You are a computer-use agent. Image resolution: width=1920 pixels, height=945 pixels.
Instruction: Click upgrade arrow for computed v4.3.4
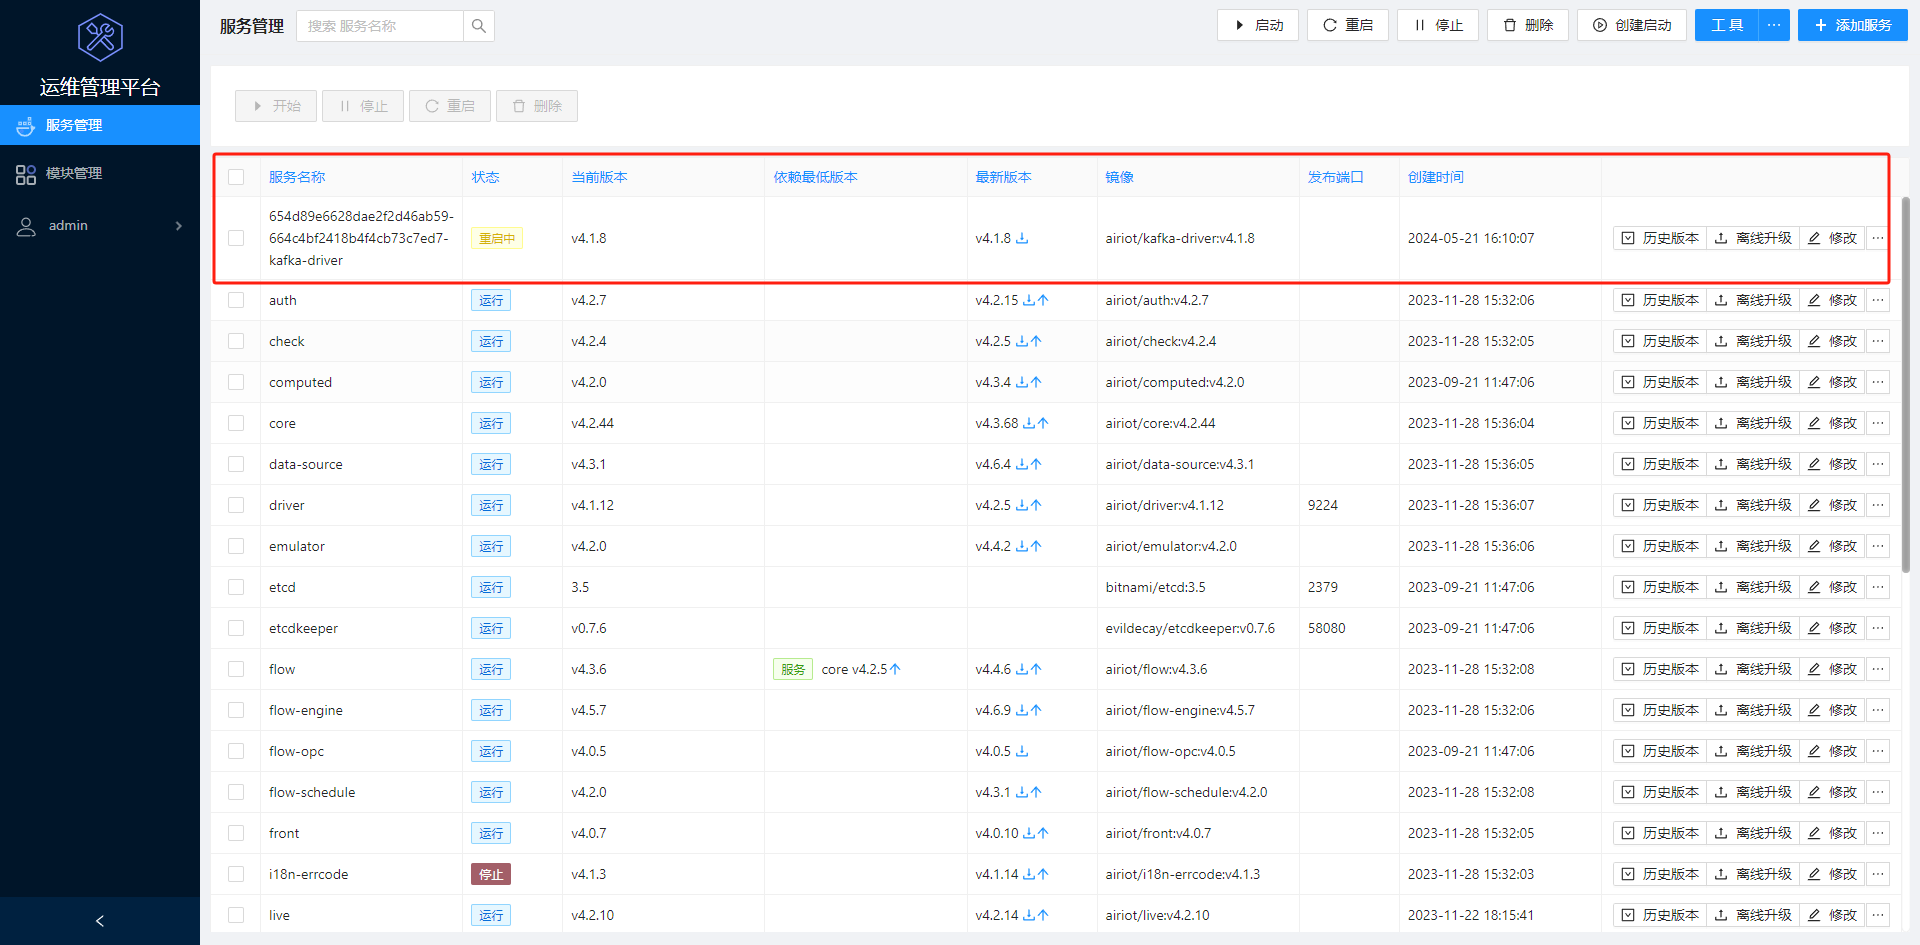tap(1036, 382)
